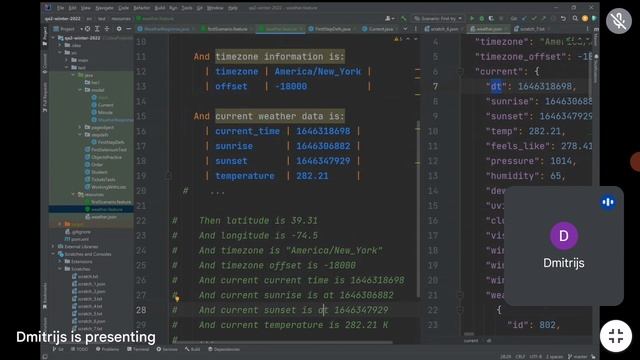Collapse all icon in Project panel
This screenshot has height=360, width=640.
pyautogui.click(x=107, y=29)
